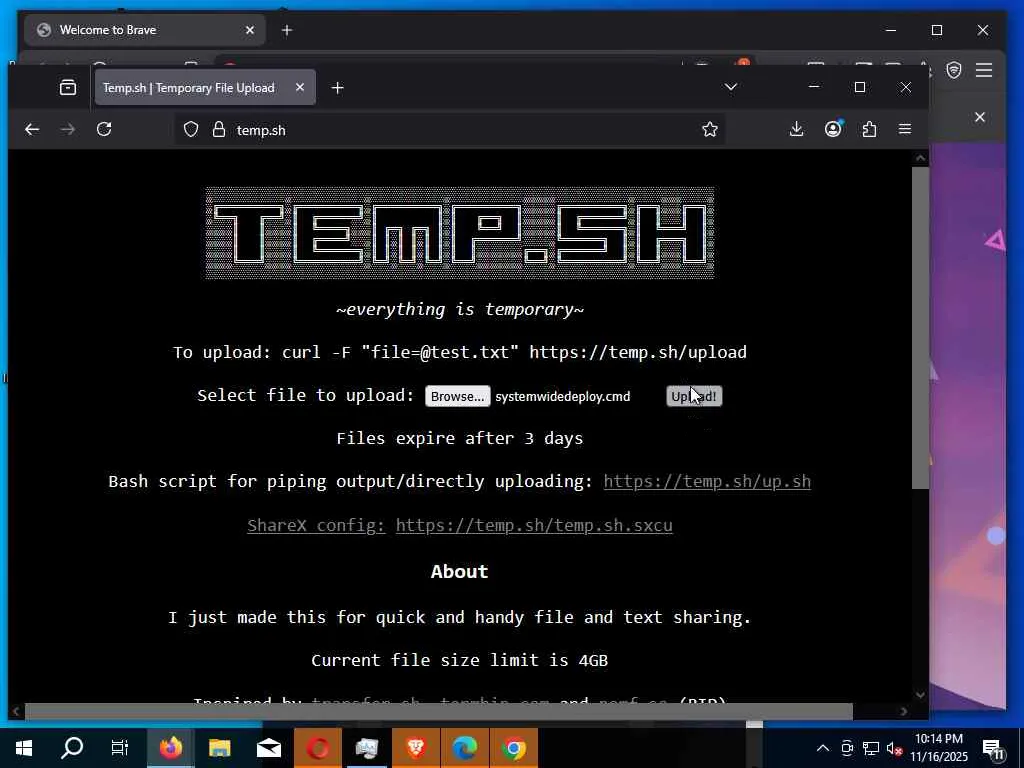Image resolution: width=1024 pixels, height=768 pixels.
Task: Click the horizontal page scrollbar thumb
Action: pyautogui.click(x=438, y=711)
